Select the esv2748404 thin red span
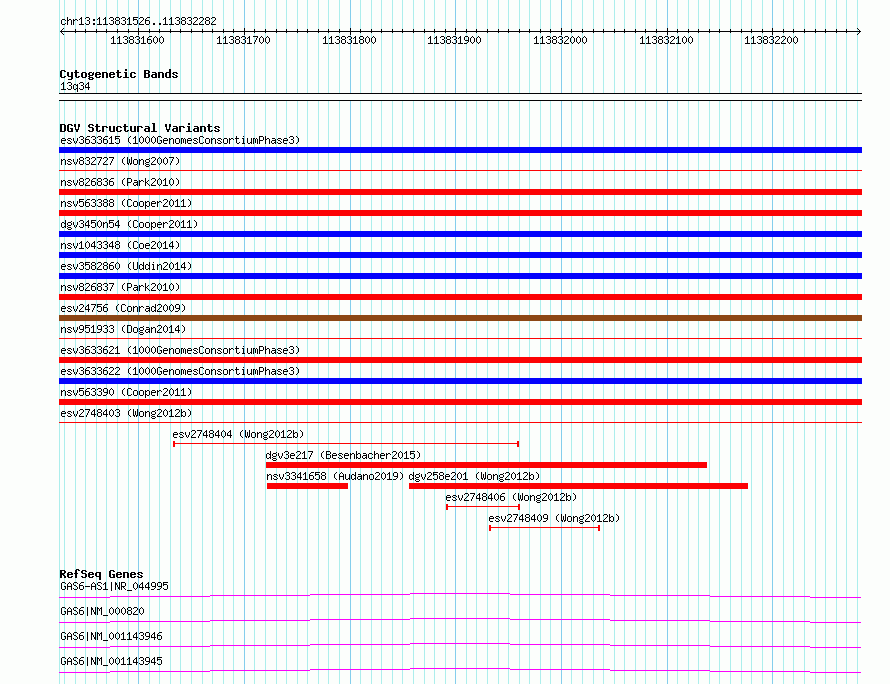Viewport: 890px width, 684px height. tap(346, 444)
